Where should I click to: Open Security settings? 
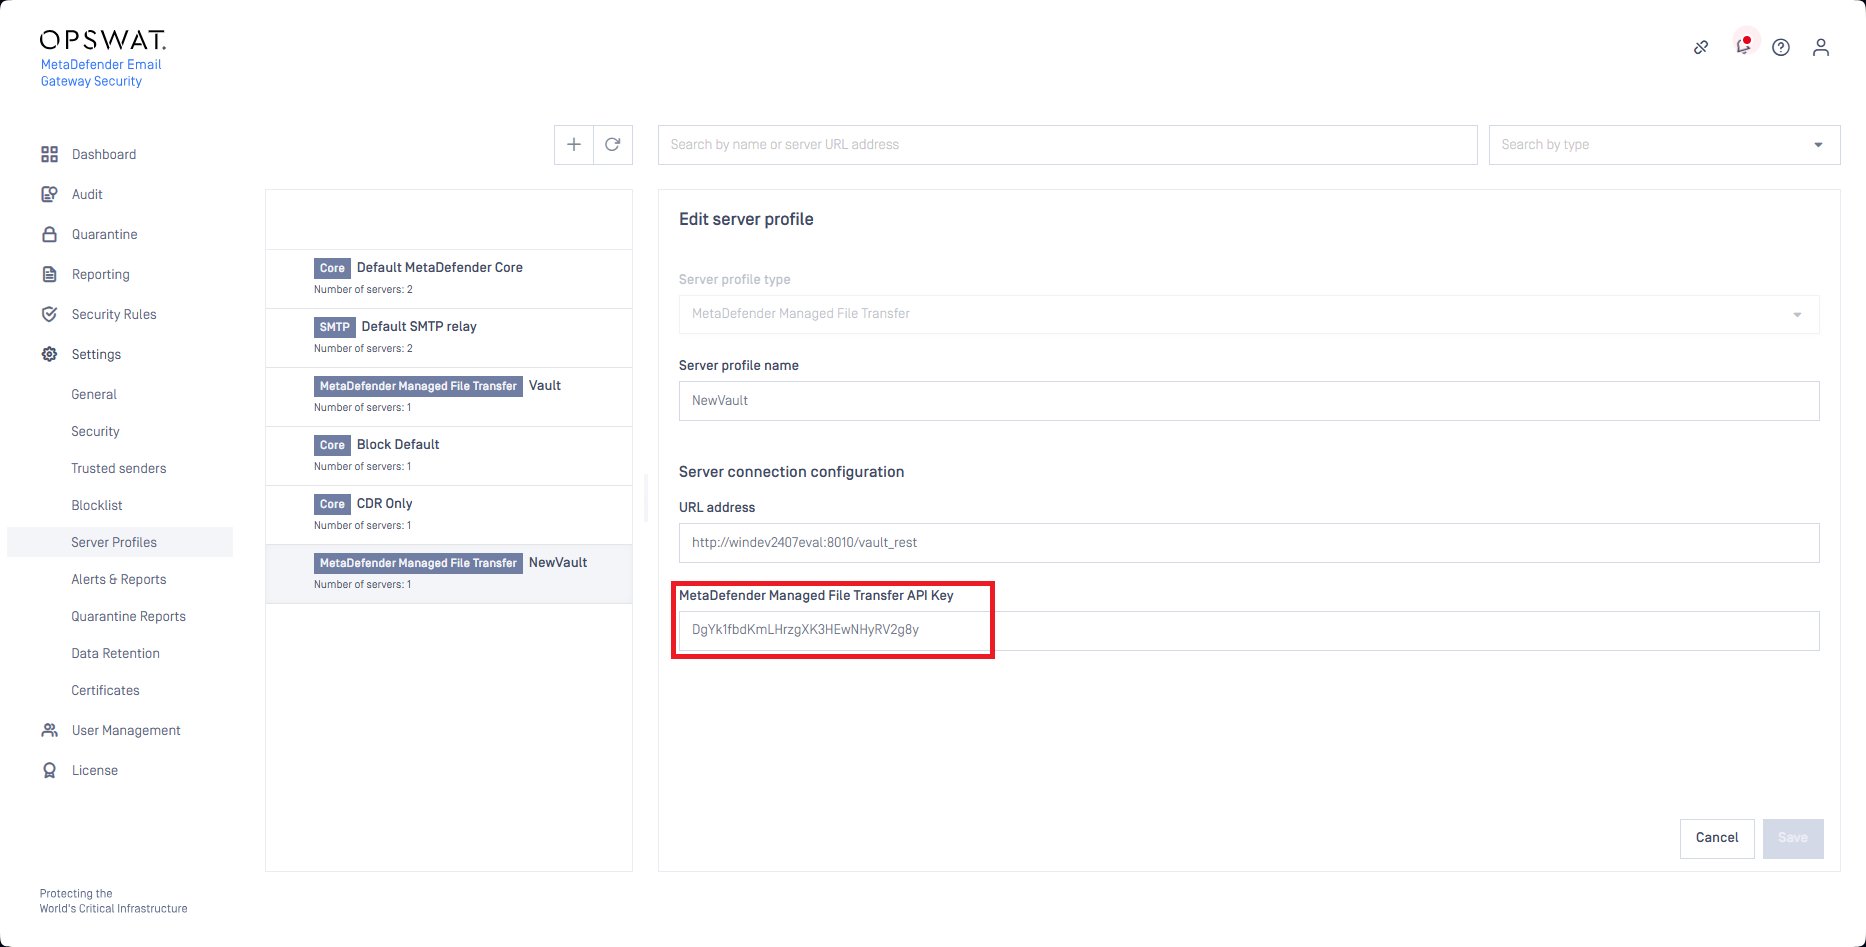click(x=95, y=431)
